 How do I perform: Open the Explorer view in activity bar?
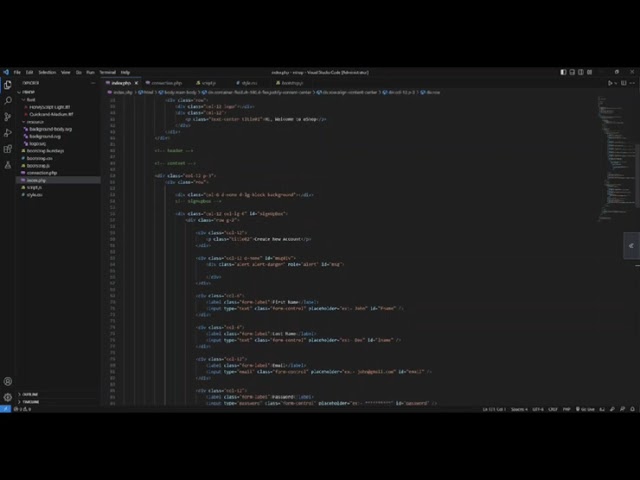(x=8, y=84)
